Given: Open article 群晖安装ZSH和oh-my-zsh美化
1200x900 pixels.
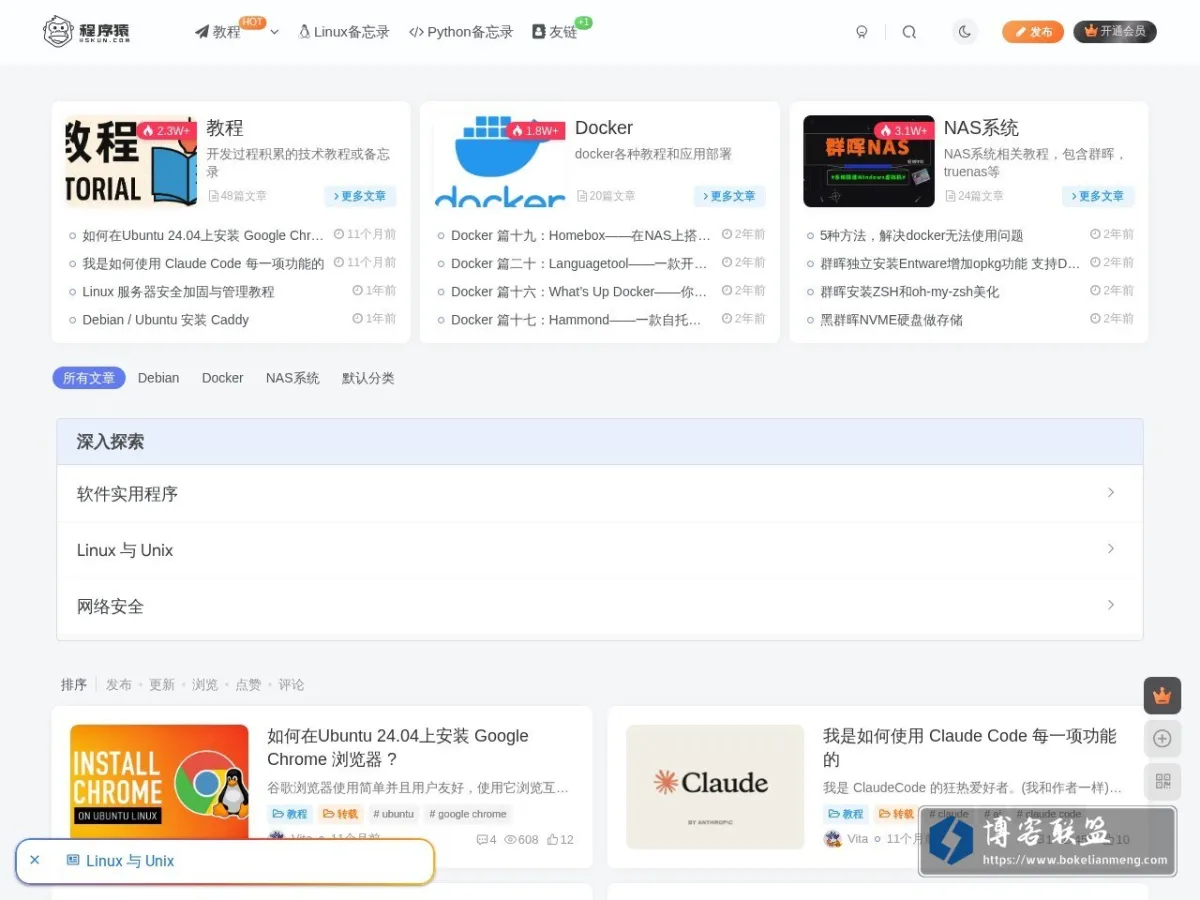Looking at the screenshot, I should 910,292.
